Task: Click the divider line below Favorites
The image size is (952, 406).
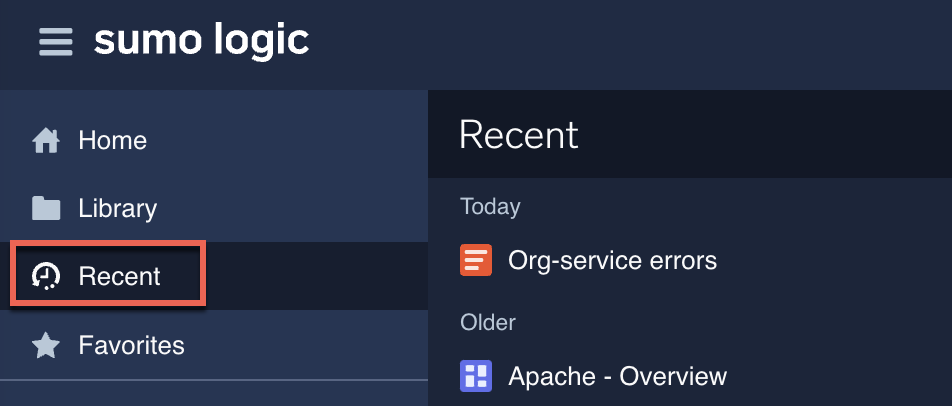Action: [214, 380]
